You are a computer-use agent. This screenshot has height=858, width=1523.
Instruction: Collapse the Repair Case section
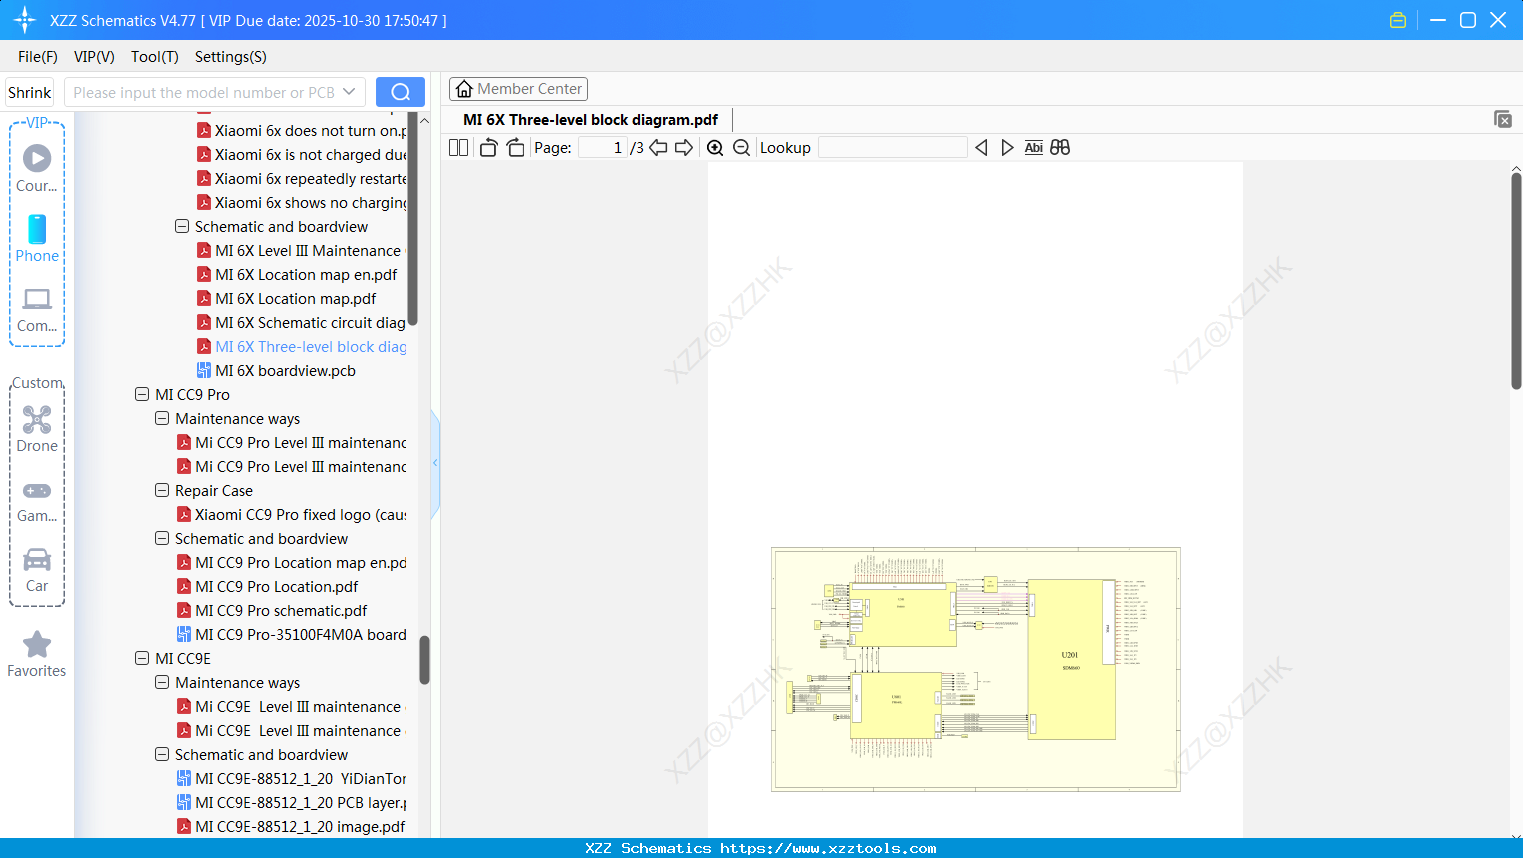[162, 490]
